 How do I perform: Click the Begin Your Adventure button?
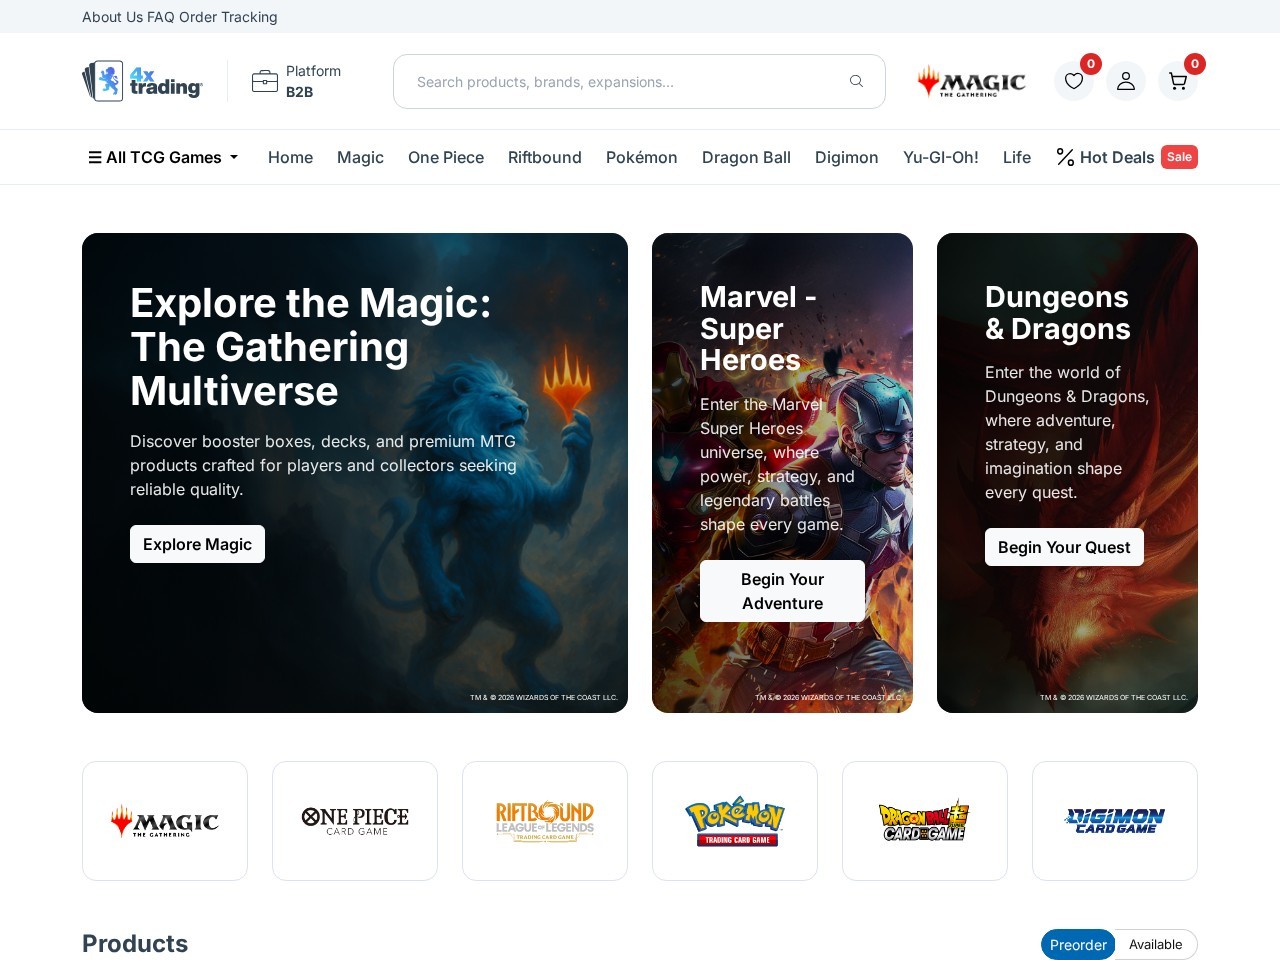tap(782, 591)
